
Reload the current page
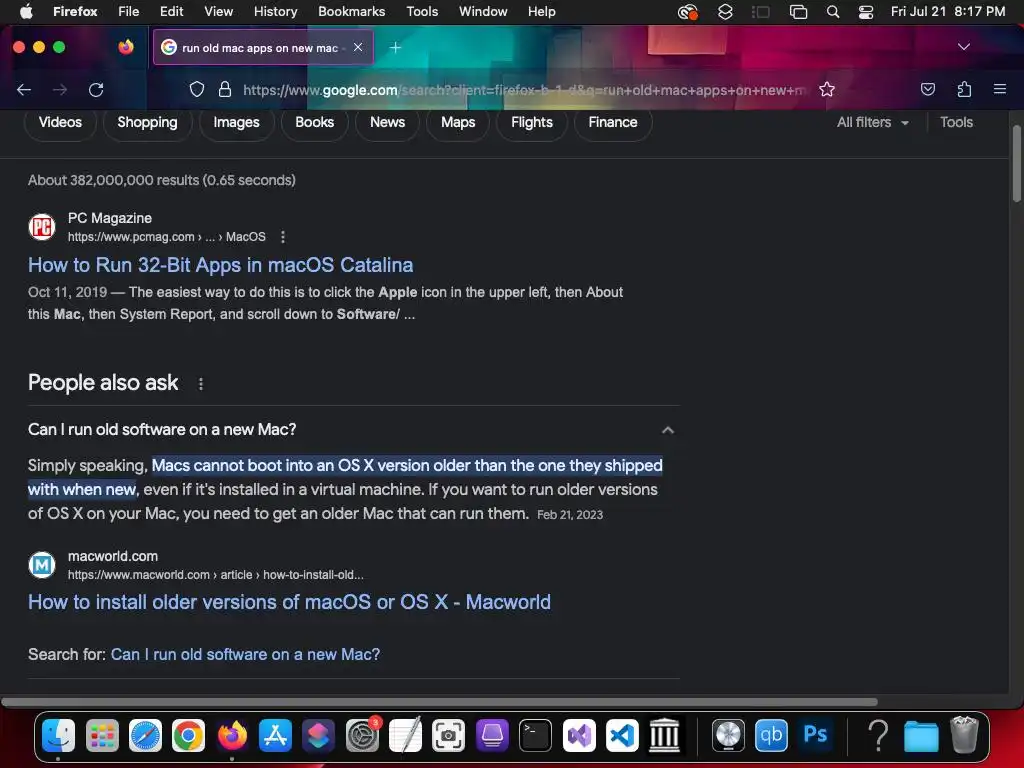coord(96,89)
